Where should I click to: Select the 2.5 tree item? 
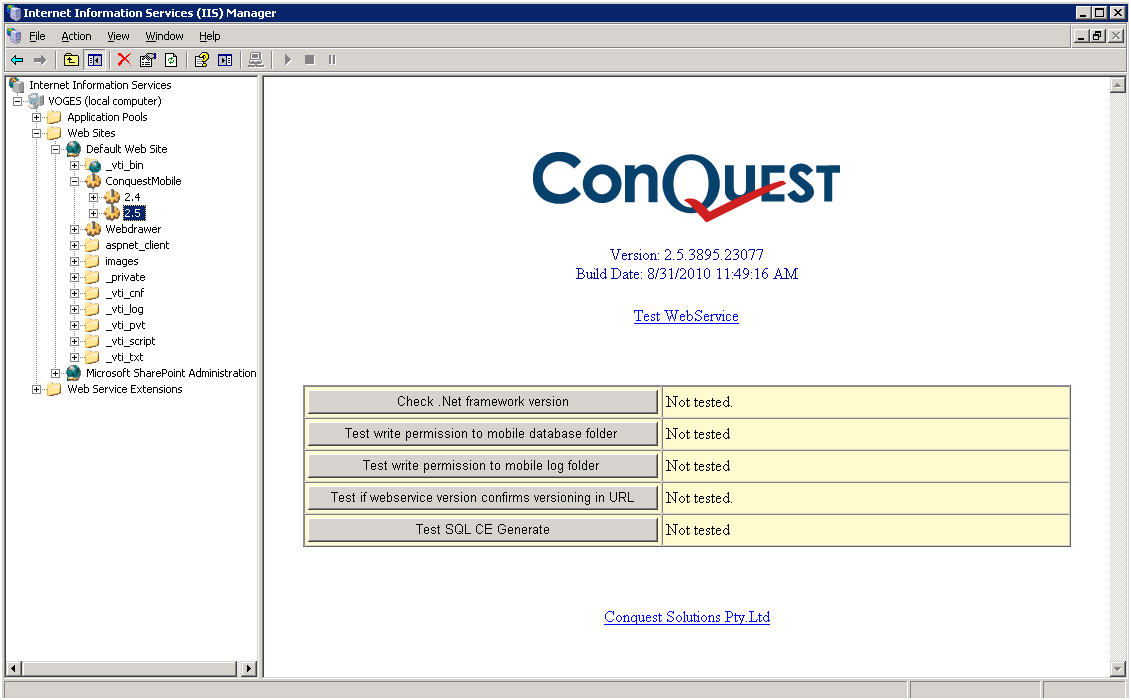click(x=133, y=213)
